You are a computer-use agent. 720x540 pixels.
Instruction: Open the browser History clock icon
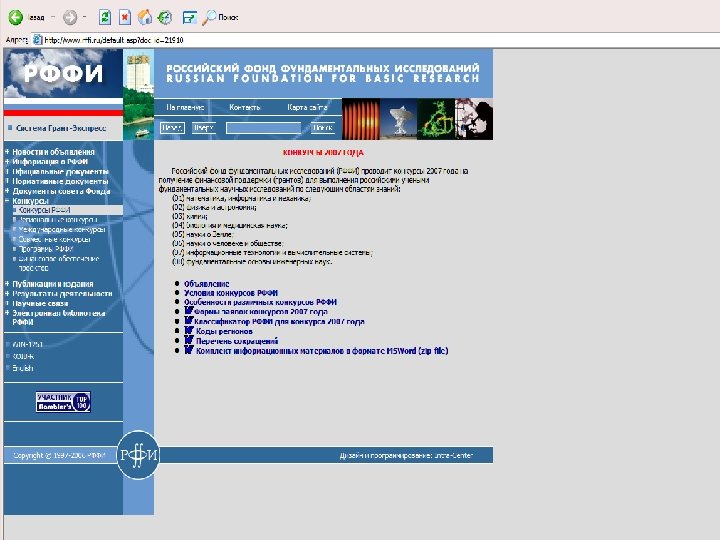coord(165,17)
